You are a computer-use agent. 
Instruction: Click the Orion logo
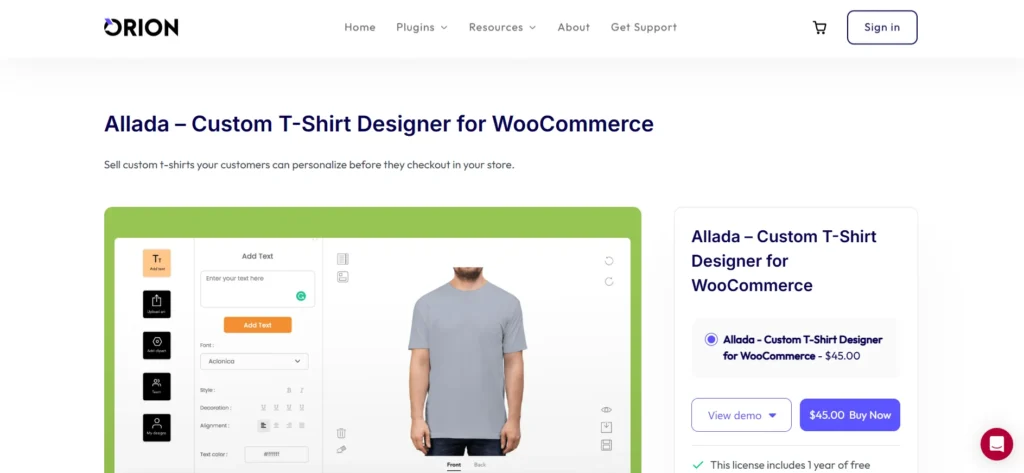point(141,27)
